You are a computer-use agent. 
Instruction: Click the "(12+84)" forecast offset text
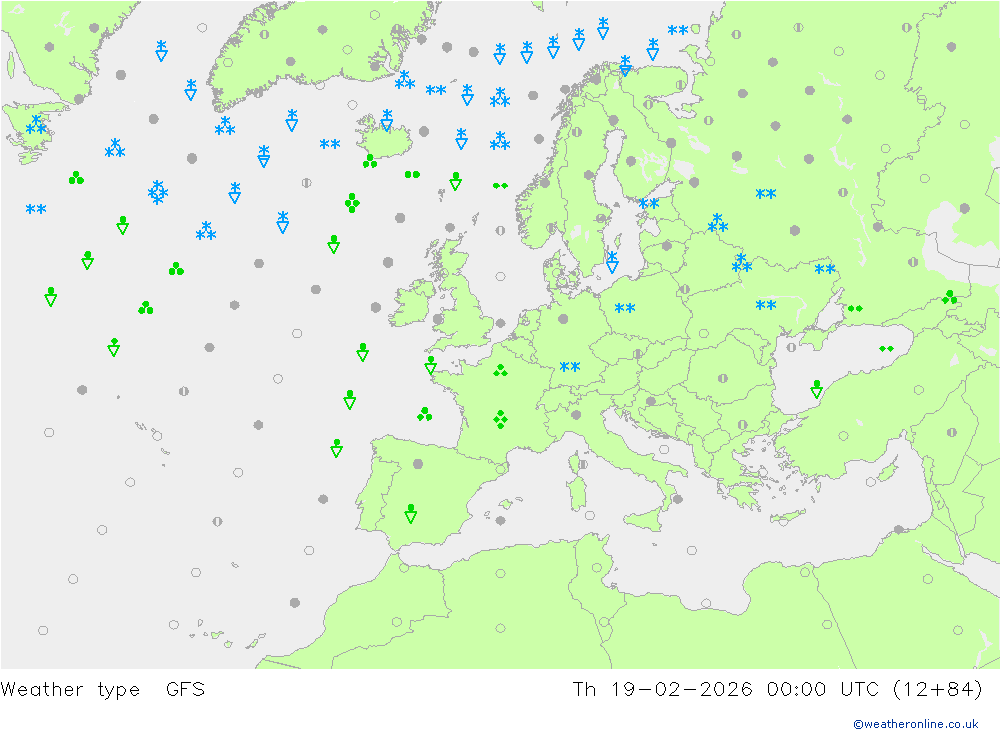pyautogui.click(x=938, y=689)
